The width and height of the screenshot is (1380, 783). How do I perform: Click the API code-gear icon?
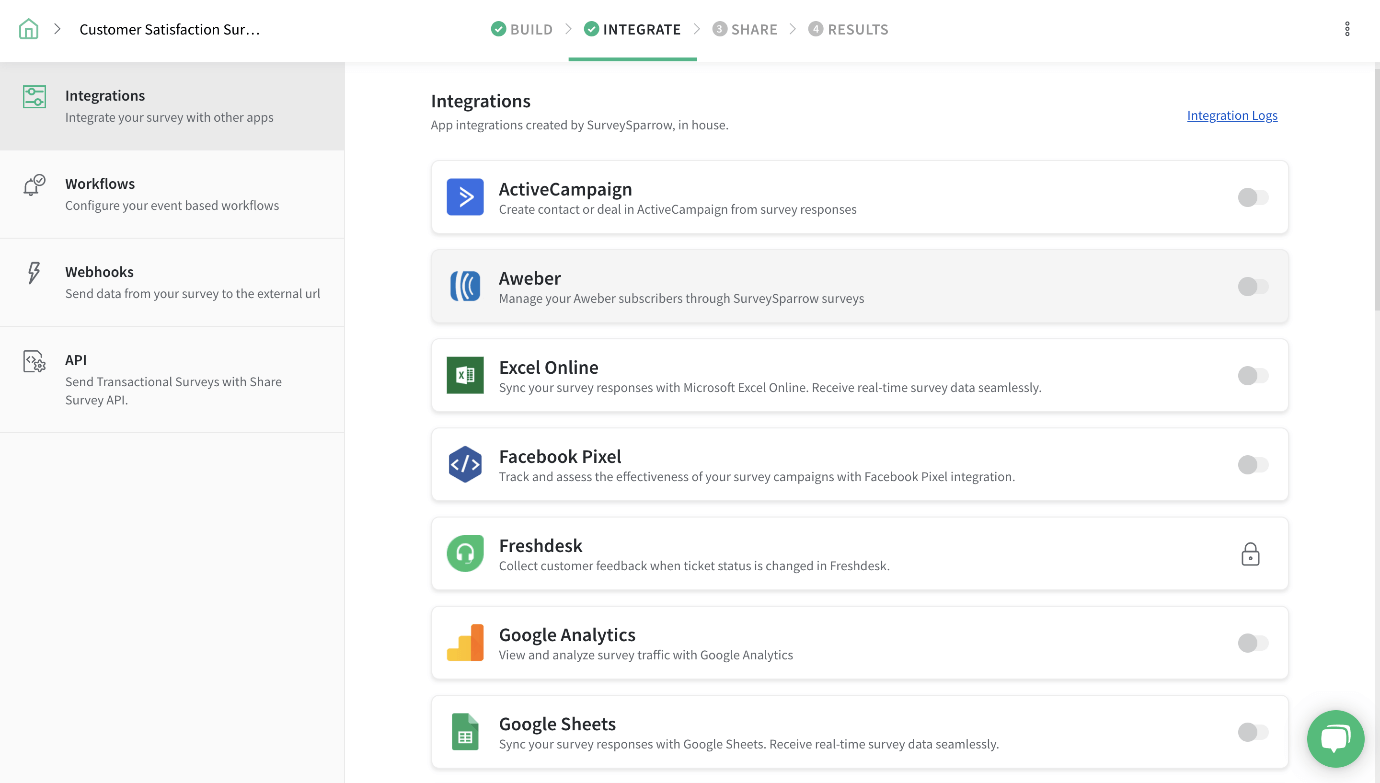[34, 361]
